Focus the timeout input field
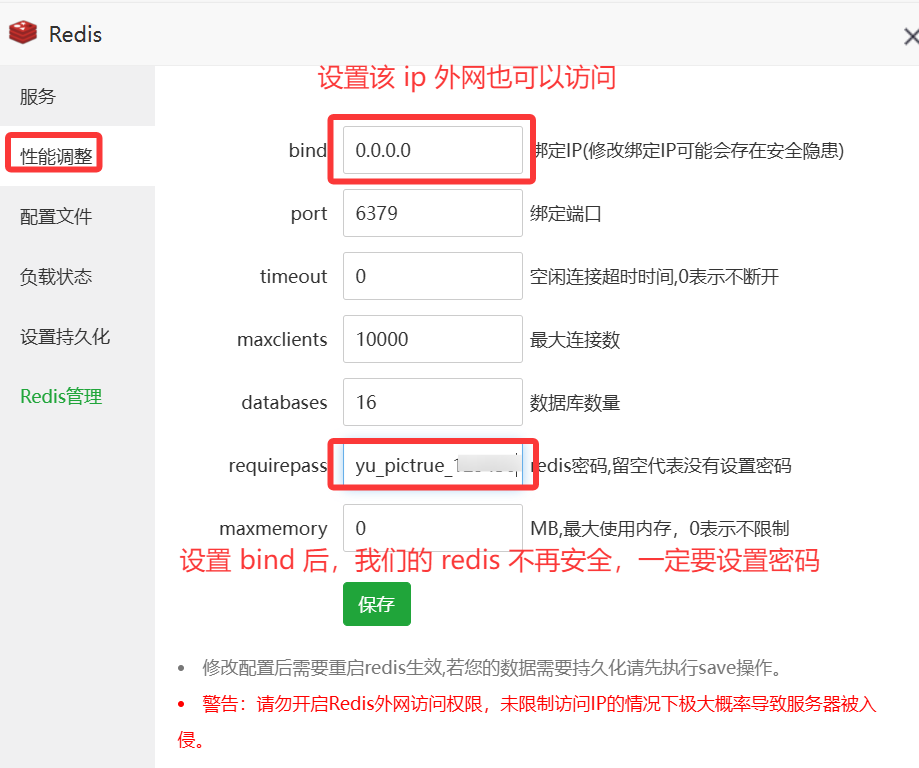The image size is (919, 768). pyautogui.click(x=433, y=276)
